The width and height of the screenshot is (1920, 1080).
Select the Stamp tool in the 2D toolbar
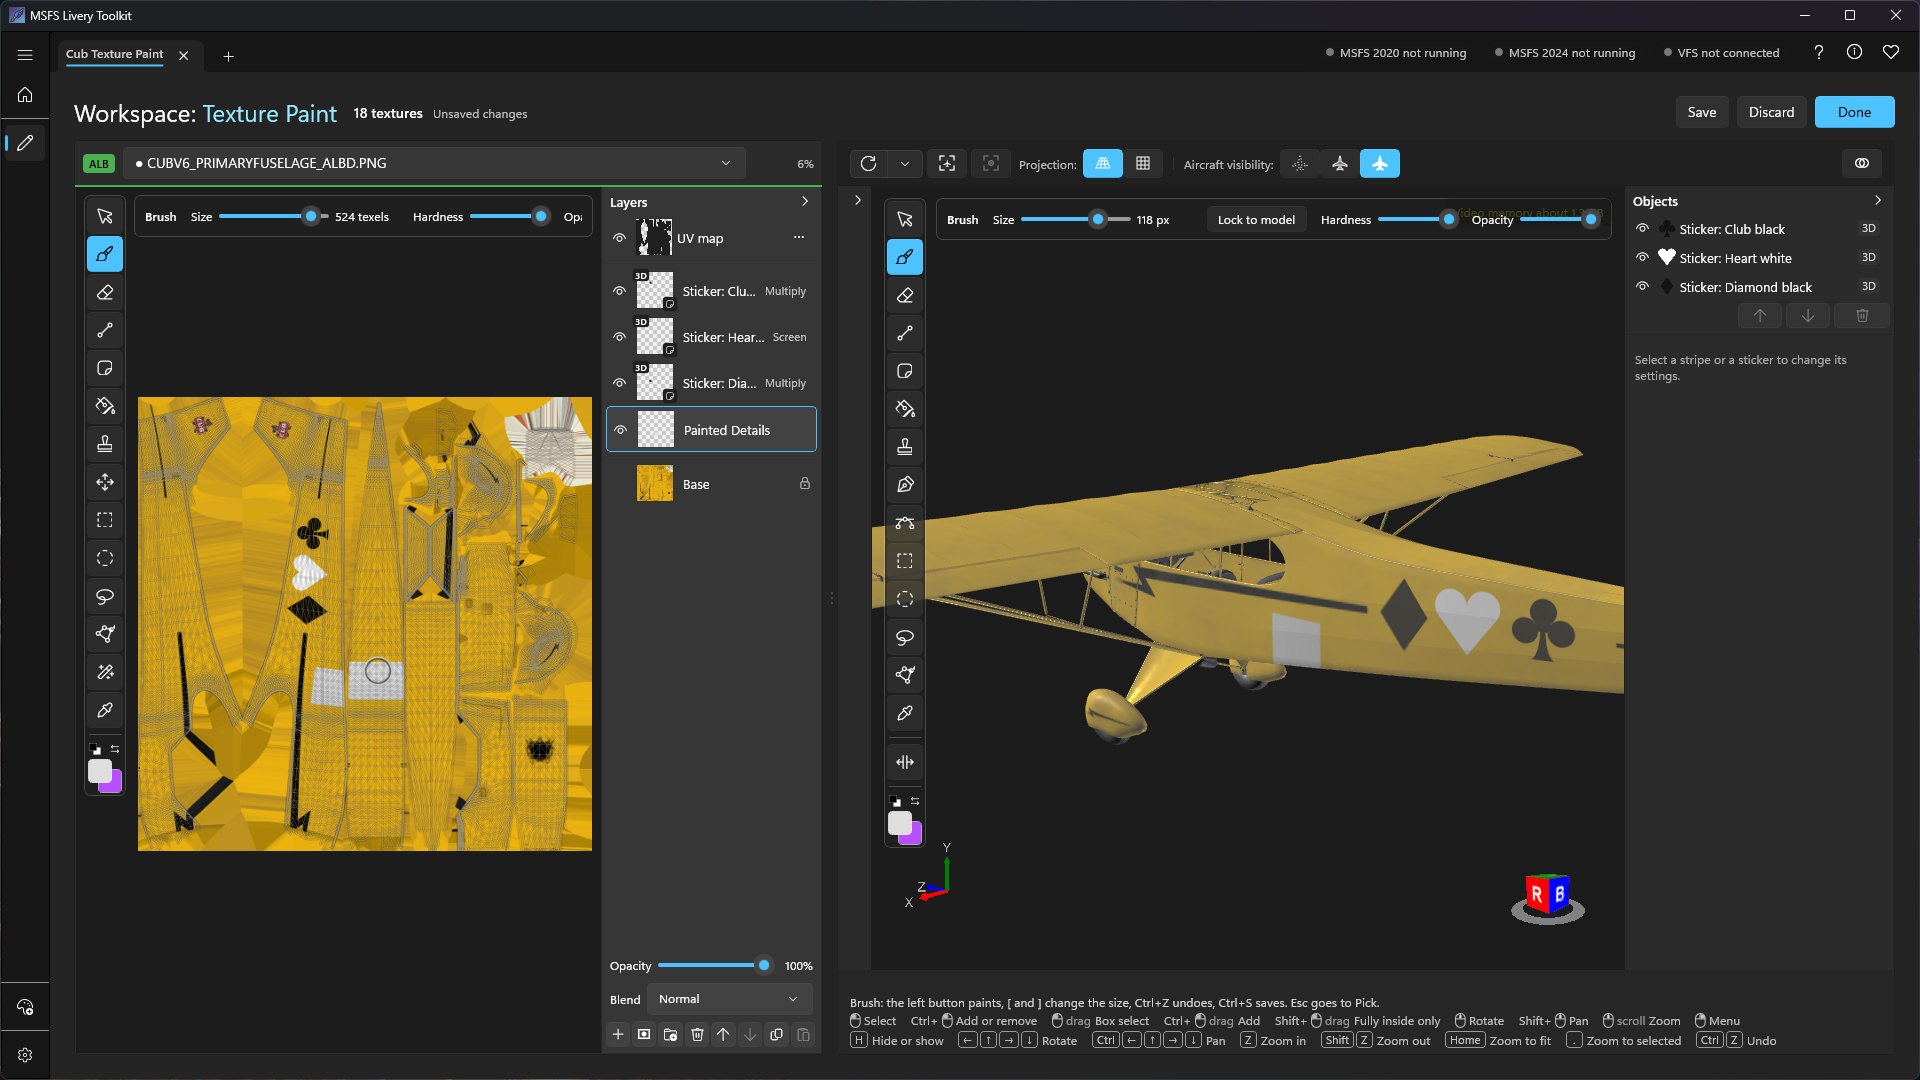click(x=105, y=445)
